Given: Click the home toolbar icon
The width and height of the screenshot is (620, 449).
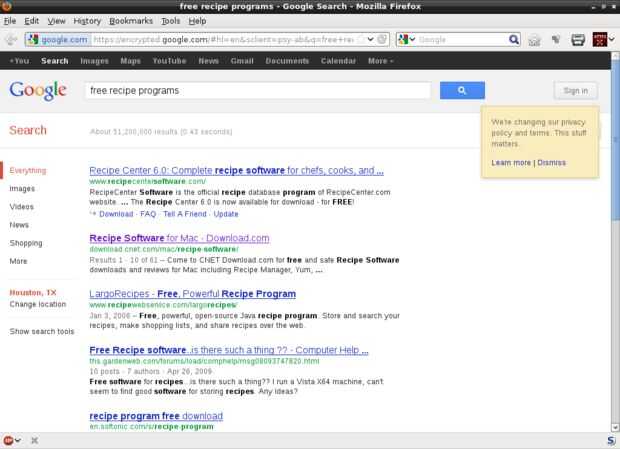Looking at the screenshot, I should 534,40.
